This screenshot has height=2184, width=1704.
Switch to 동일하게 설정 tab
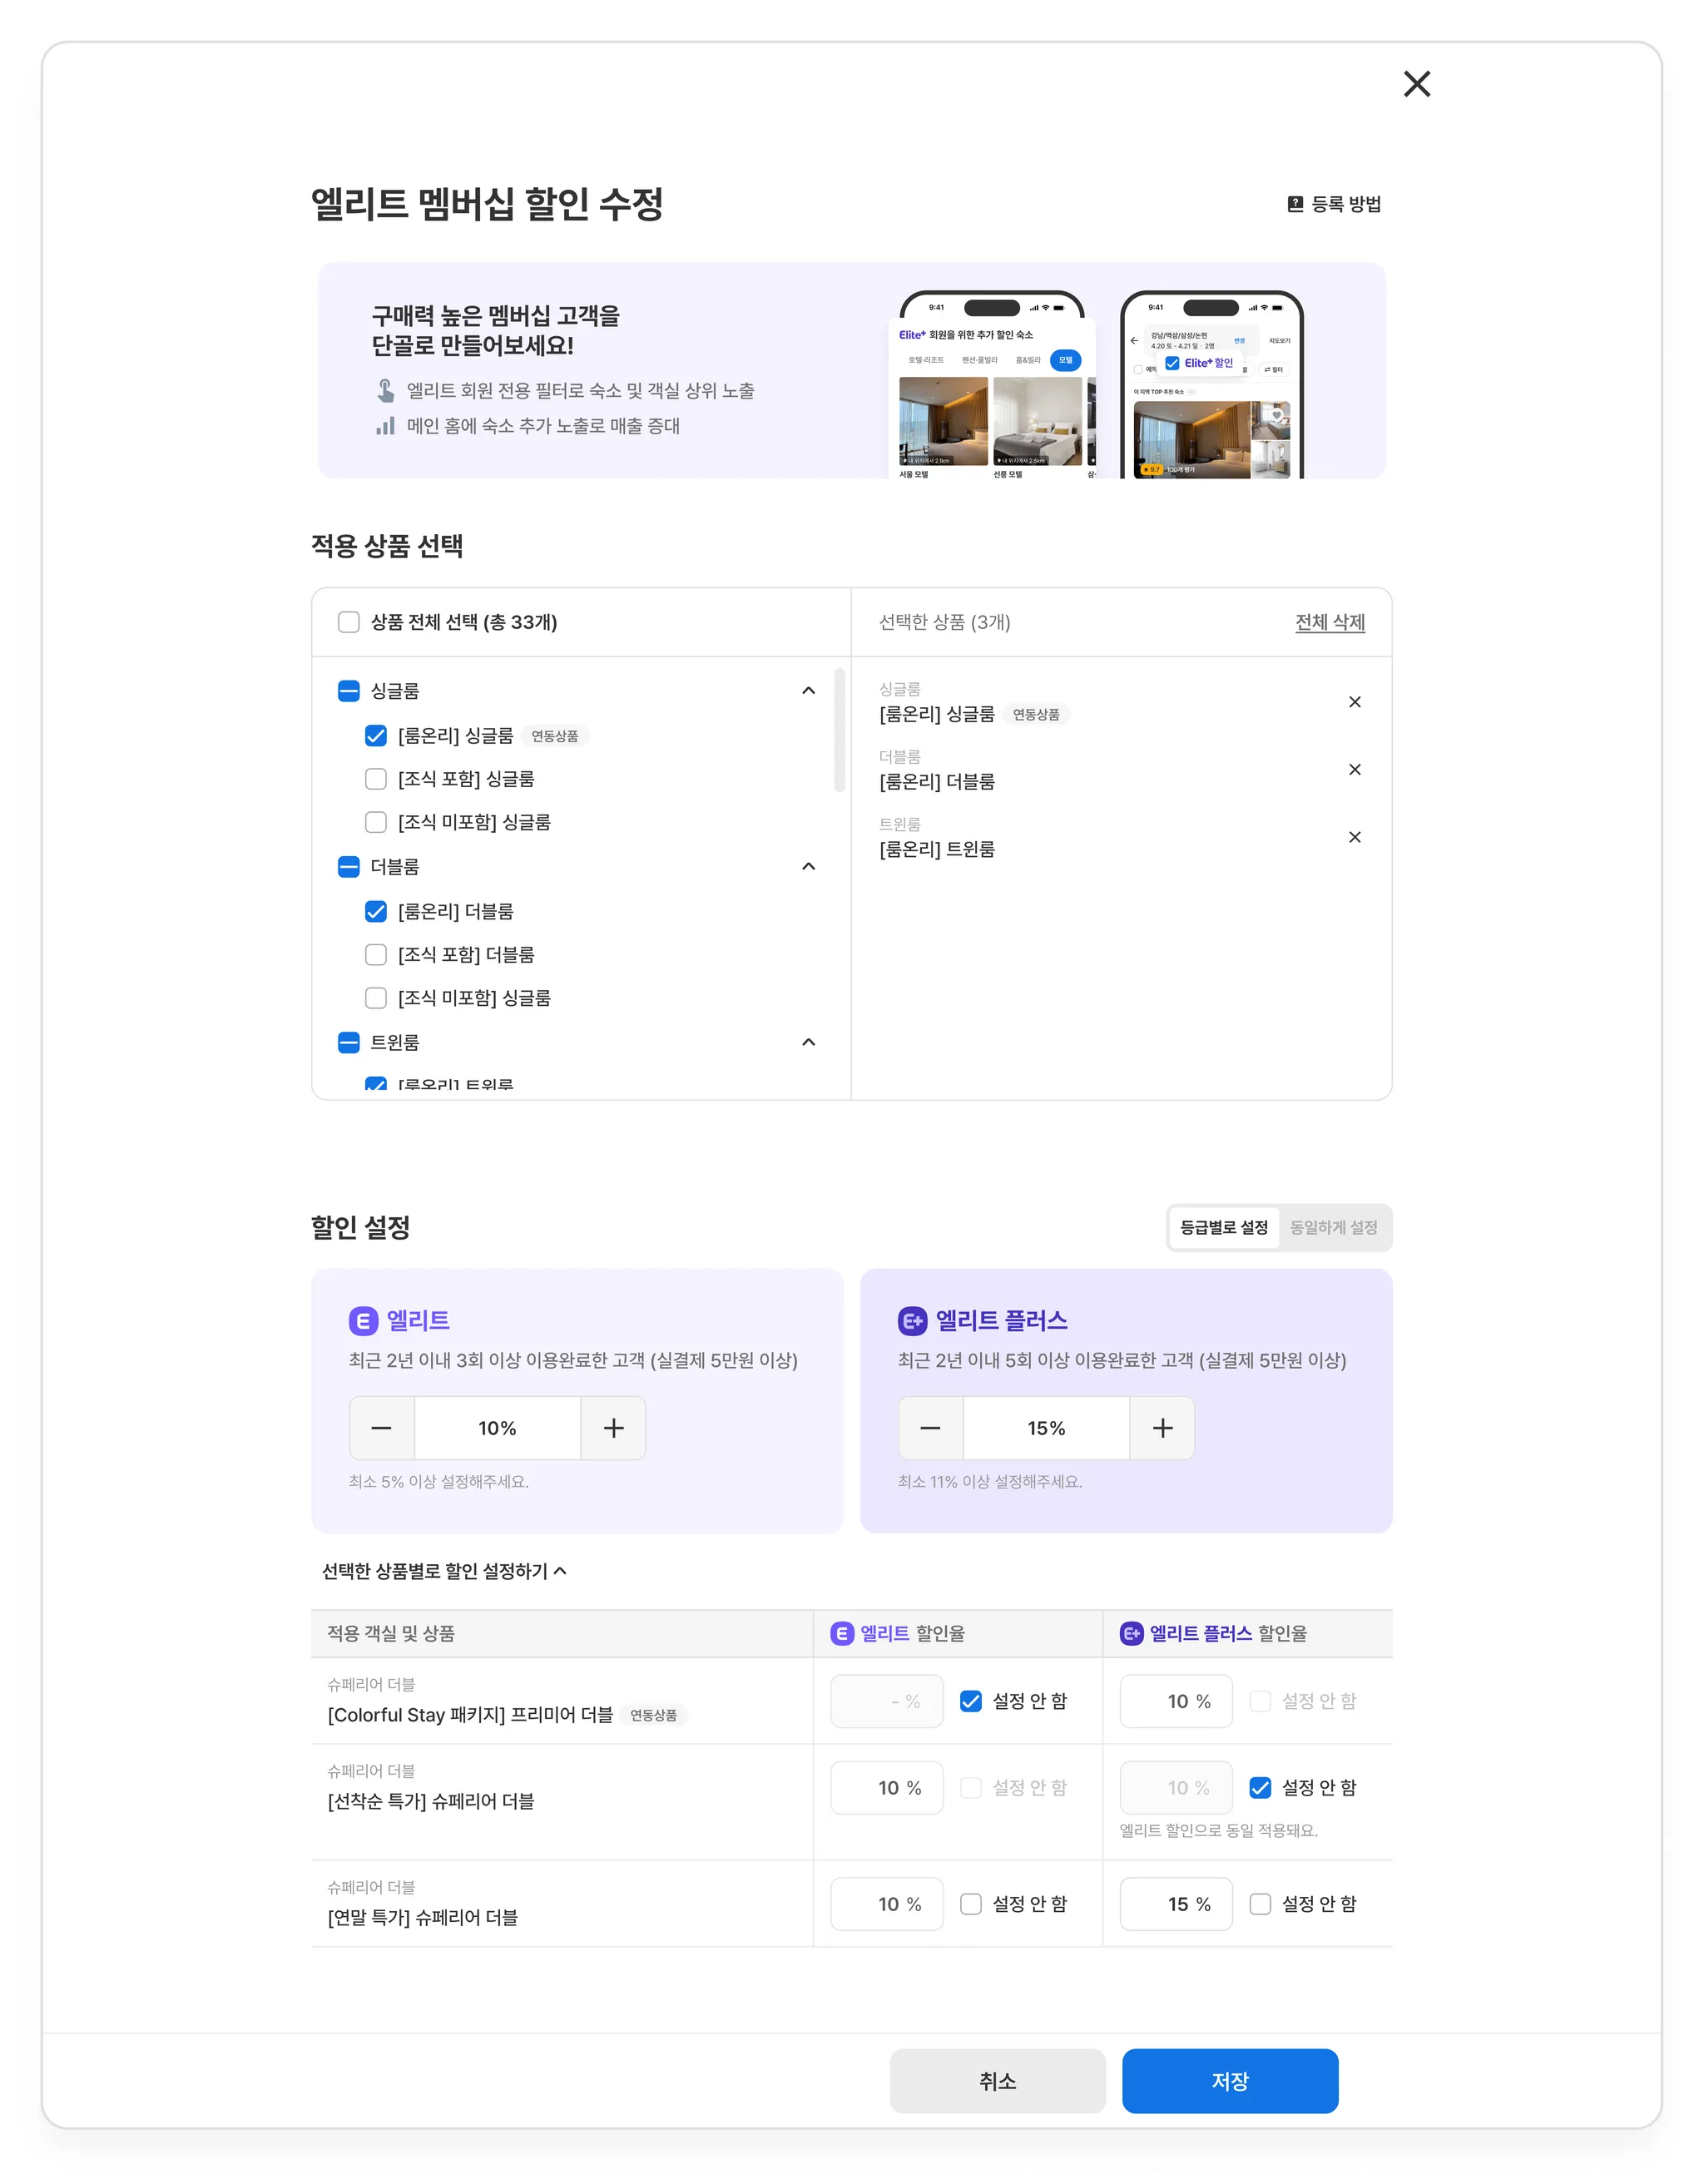[x=1333, y=1227]
